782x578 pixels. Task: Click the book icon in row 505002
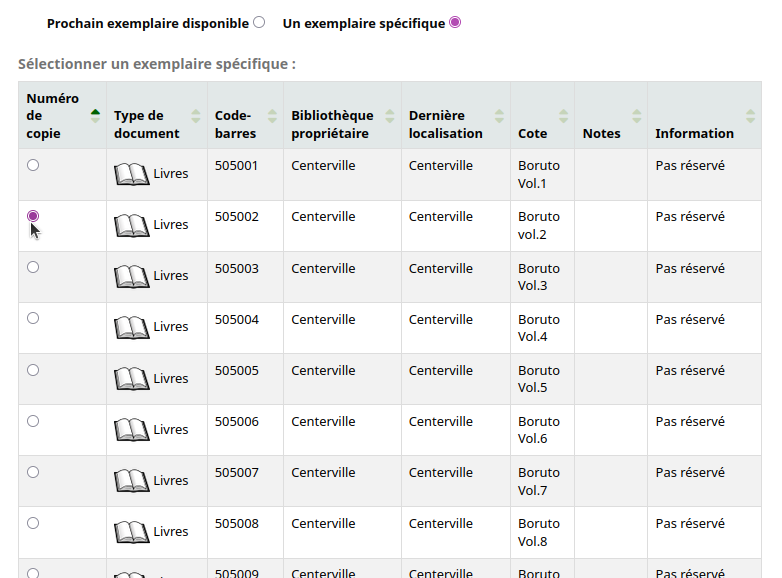(132, 225)
